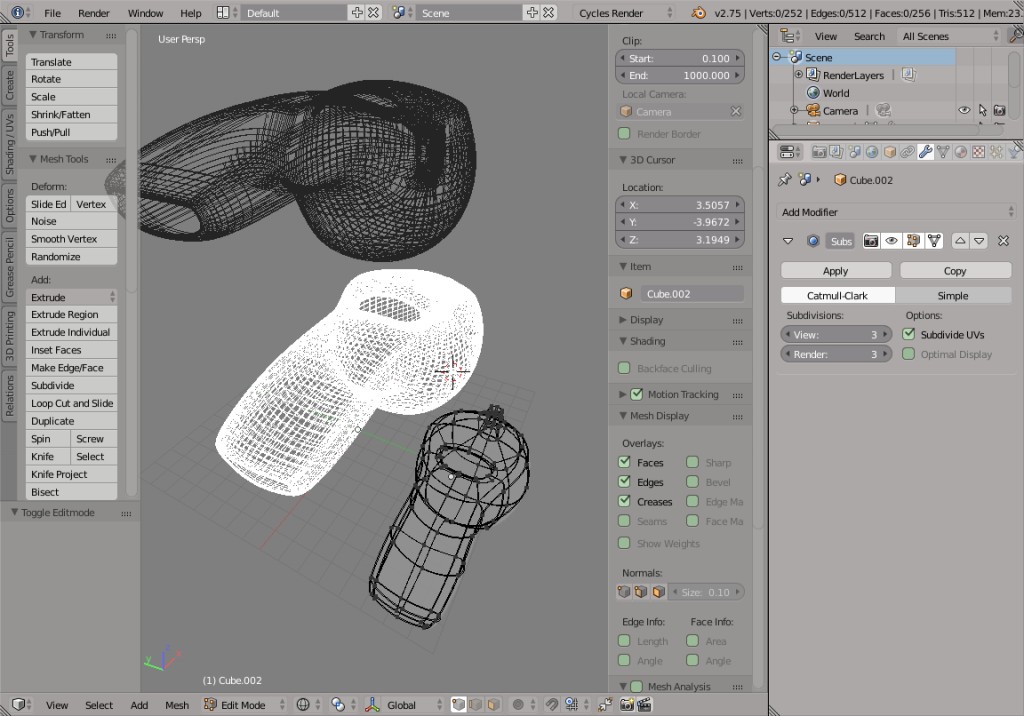Open the Render properties tab with camera icon

[821, 152]
